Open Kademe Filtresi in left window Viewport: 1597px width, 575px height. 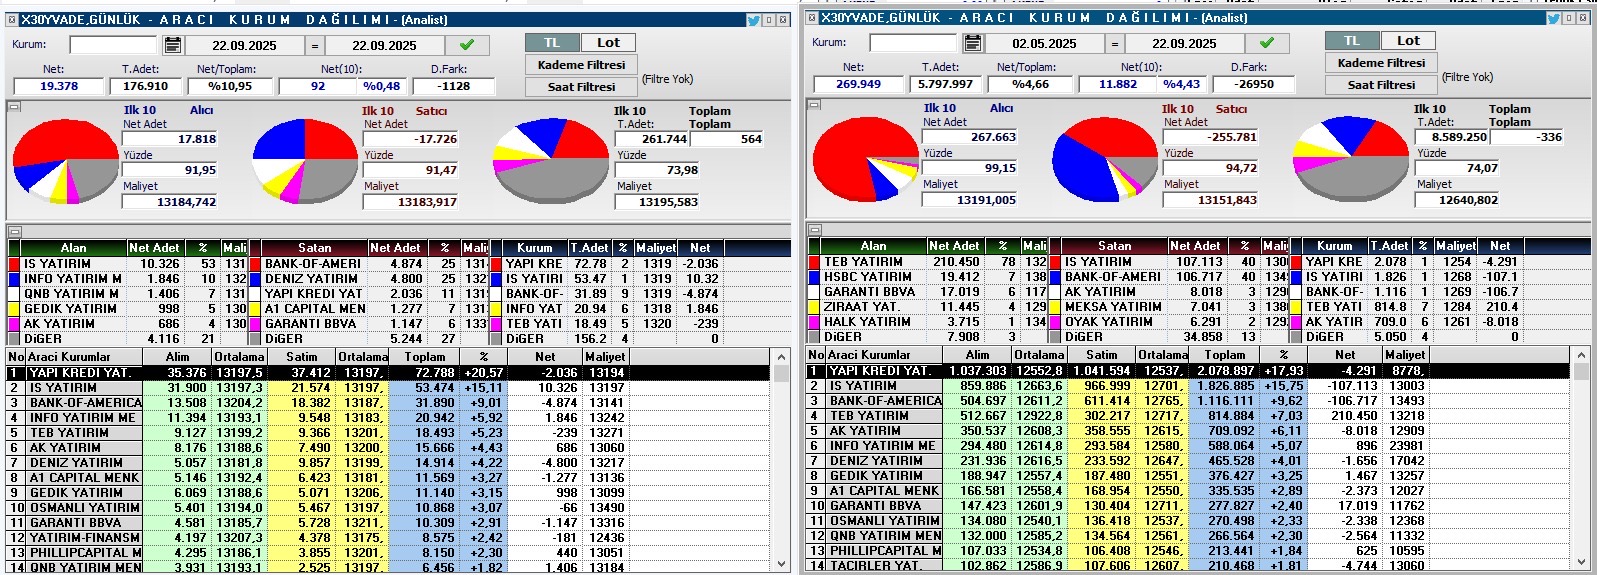tap(581, 65)
